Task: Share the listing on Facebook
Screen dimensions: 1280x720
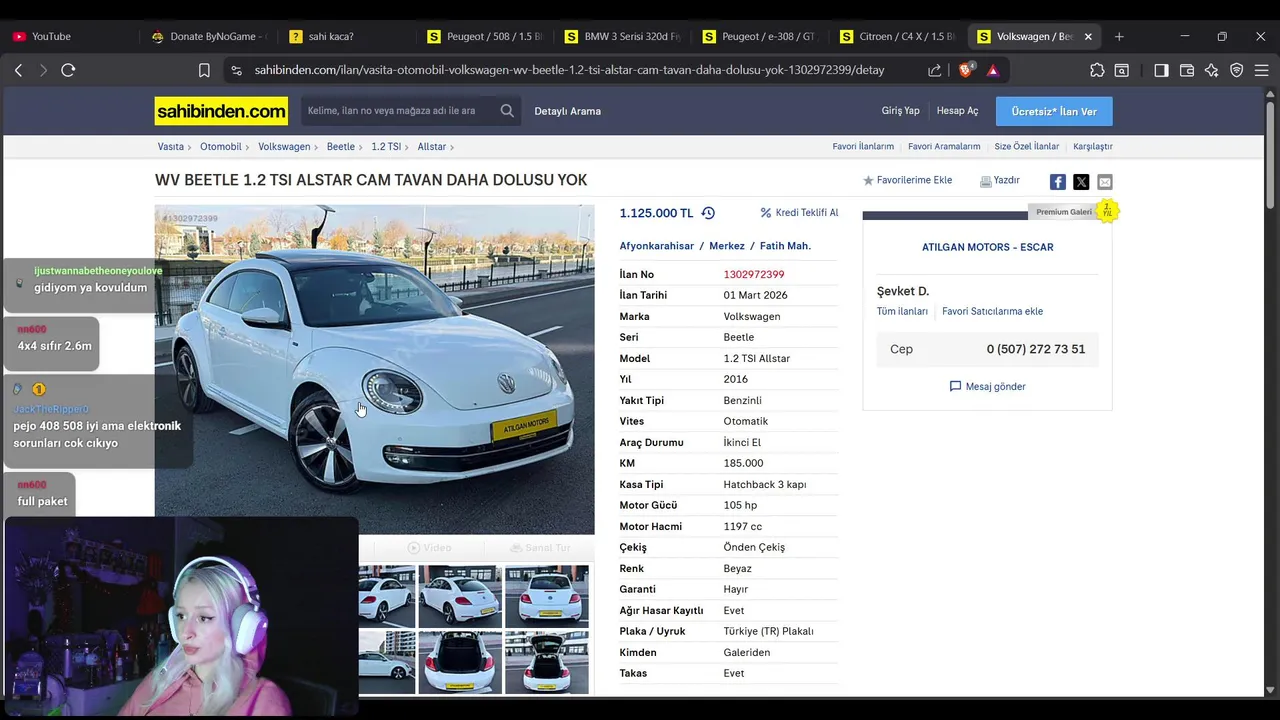Action: point(1057,182)
